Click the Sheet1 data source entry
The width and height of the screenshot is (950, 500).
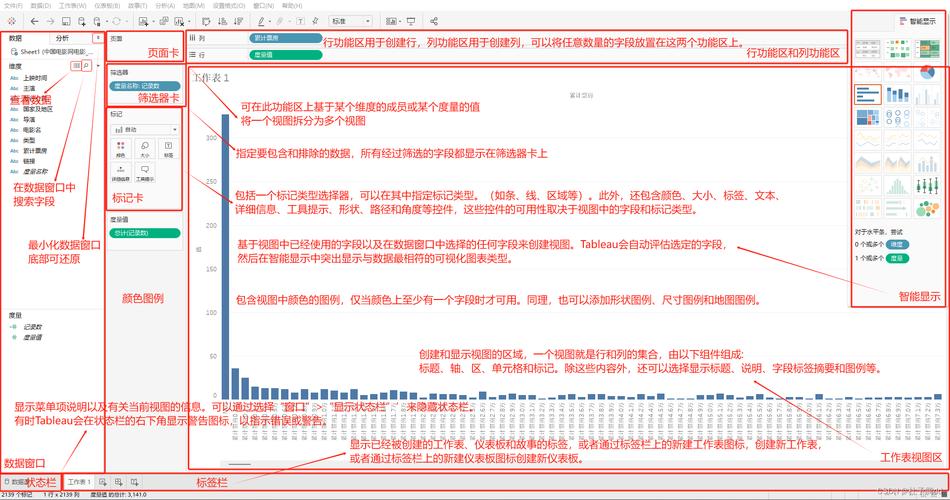pos(52,52)
